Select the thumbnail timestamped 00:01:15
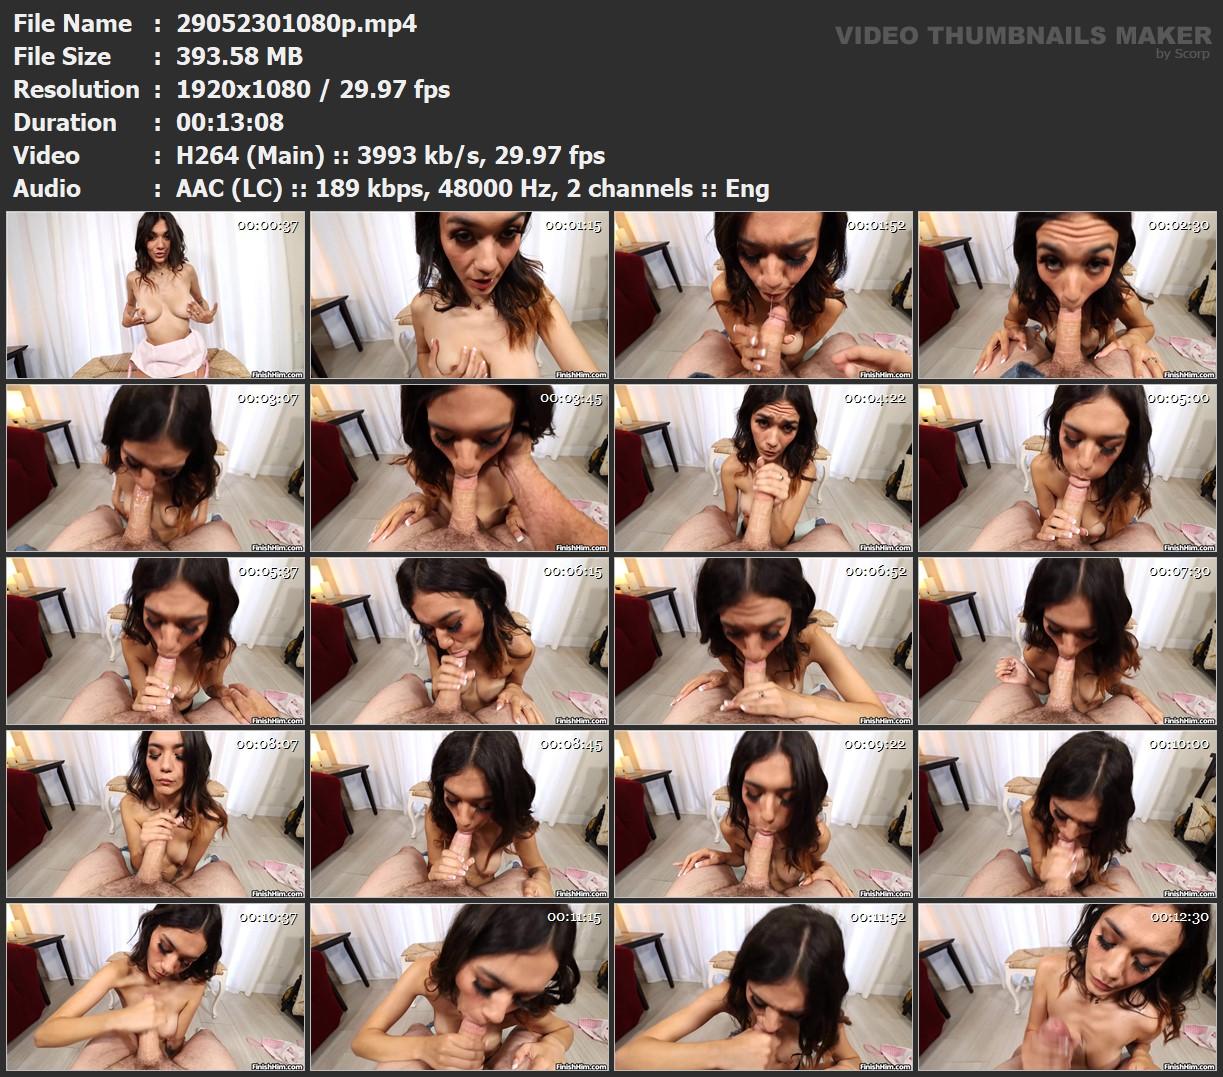Screen dimensions: 1223x1077 [x=459, y=295]
